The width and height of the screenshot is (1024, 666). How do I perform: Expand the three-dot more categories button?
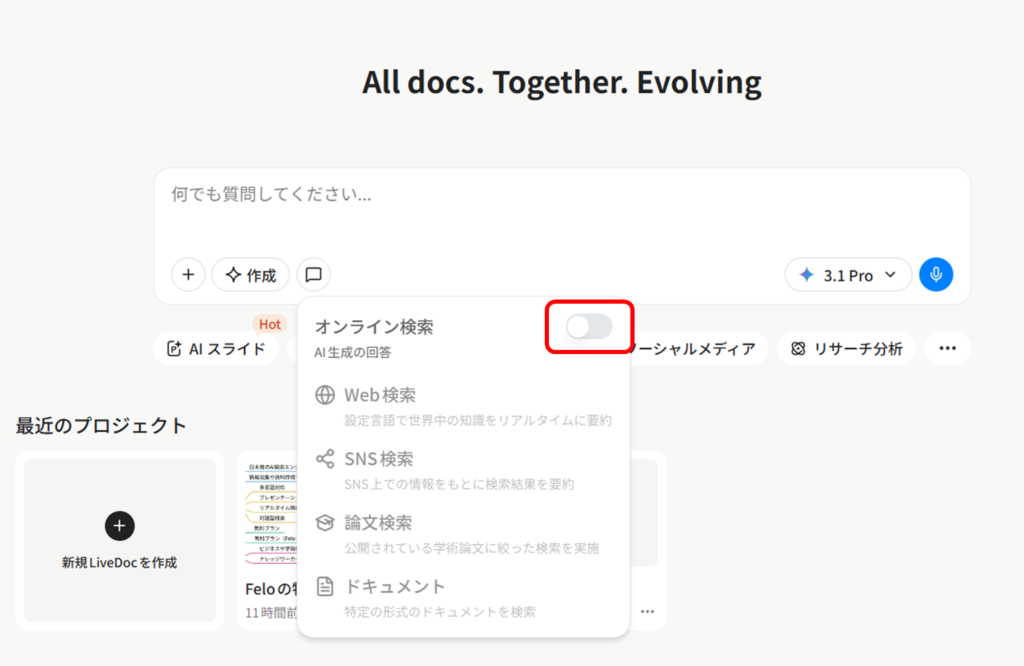[x=947, y=348]
